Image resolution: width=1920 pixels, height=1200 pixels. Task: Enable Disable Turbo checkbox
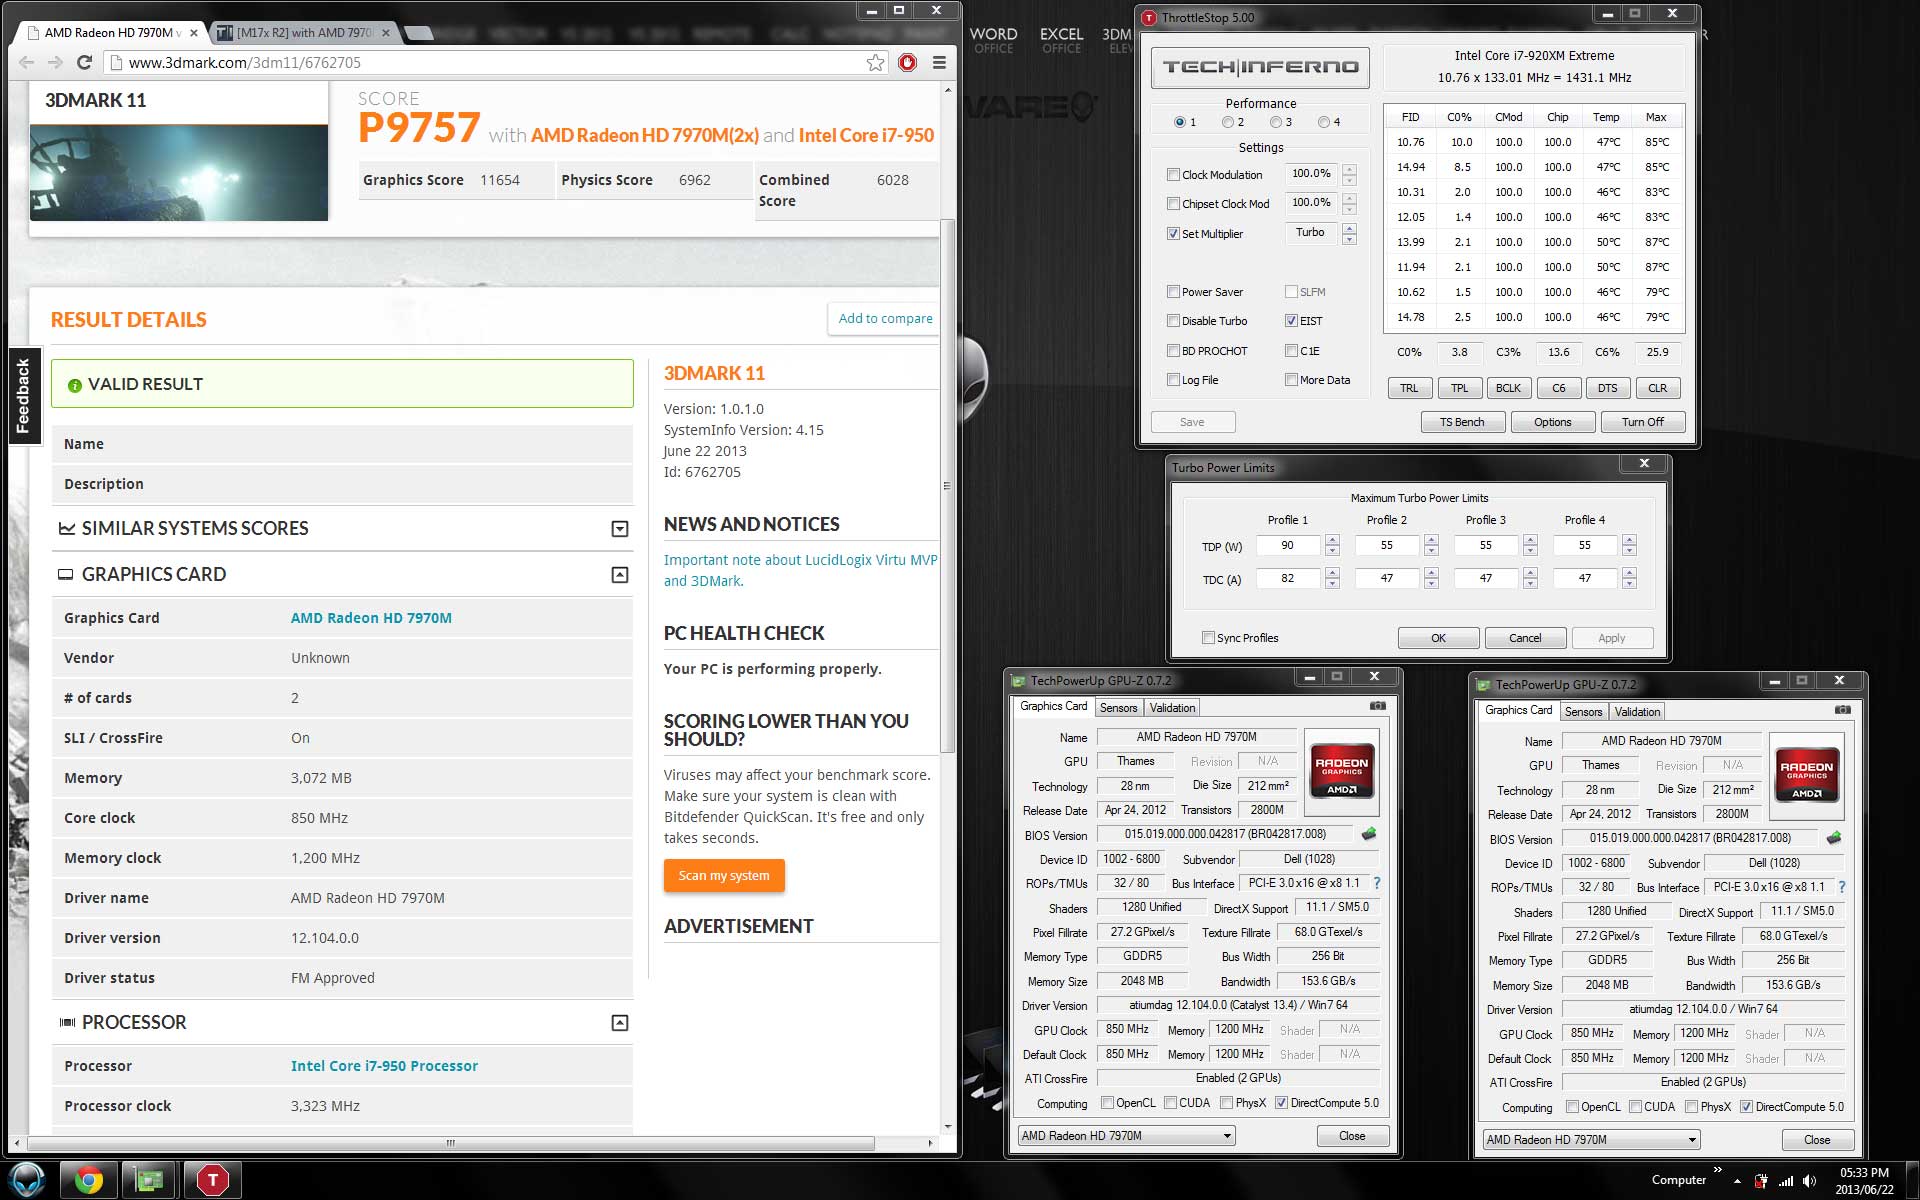click(x=1173, y=321)
